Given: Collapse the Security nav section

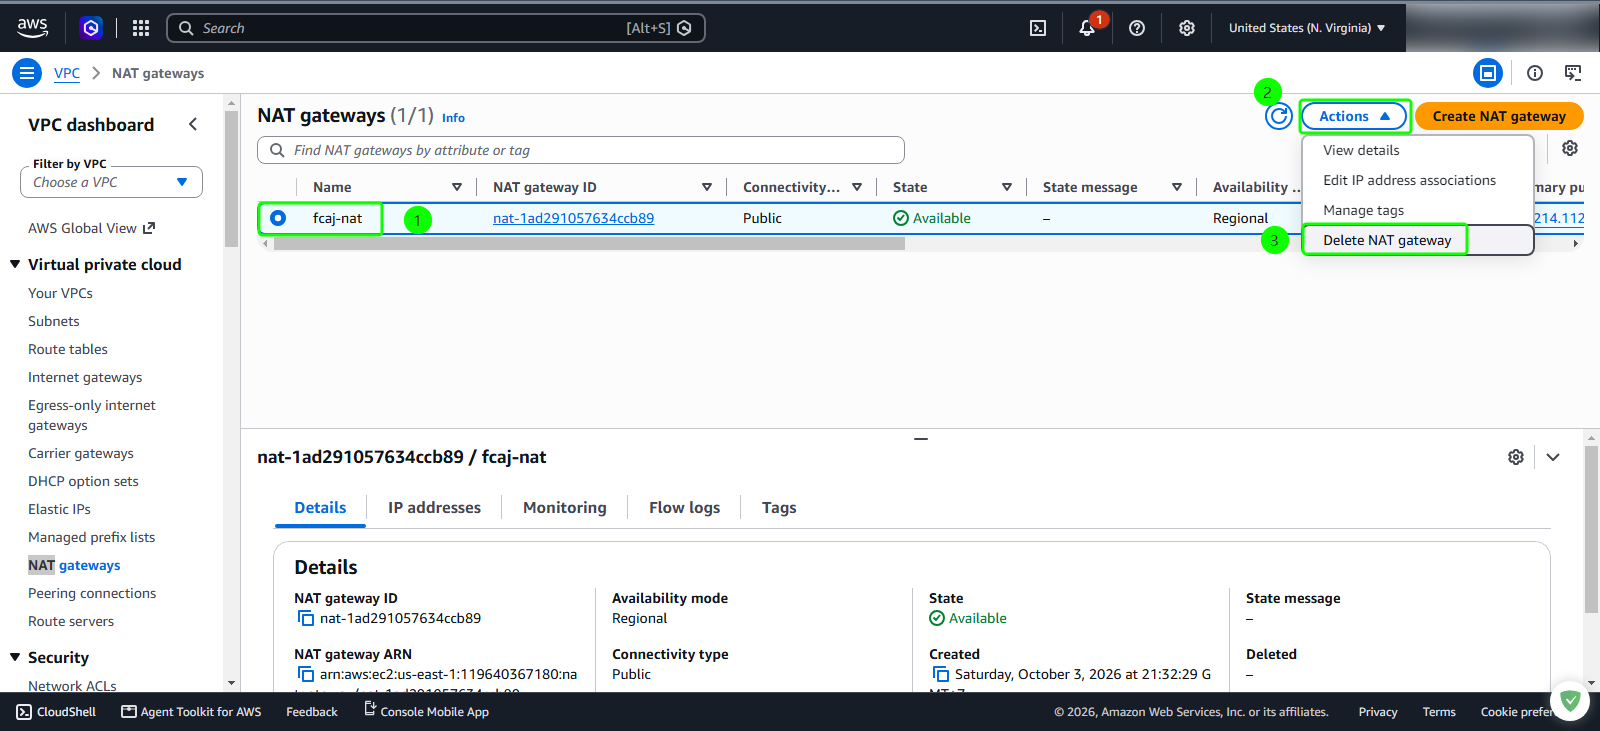Looking at the screenshot, I should click(x=15, y=657).
